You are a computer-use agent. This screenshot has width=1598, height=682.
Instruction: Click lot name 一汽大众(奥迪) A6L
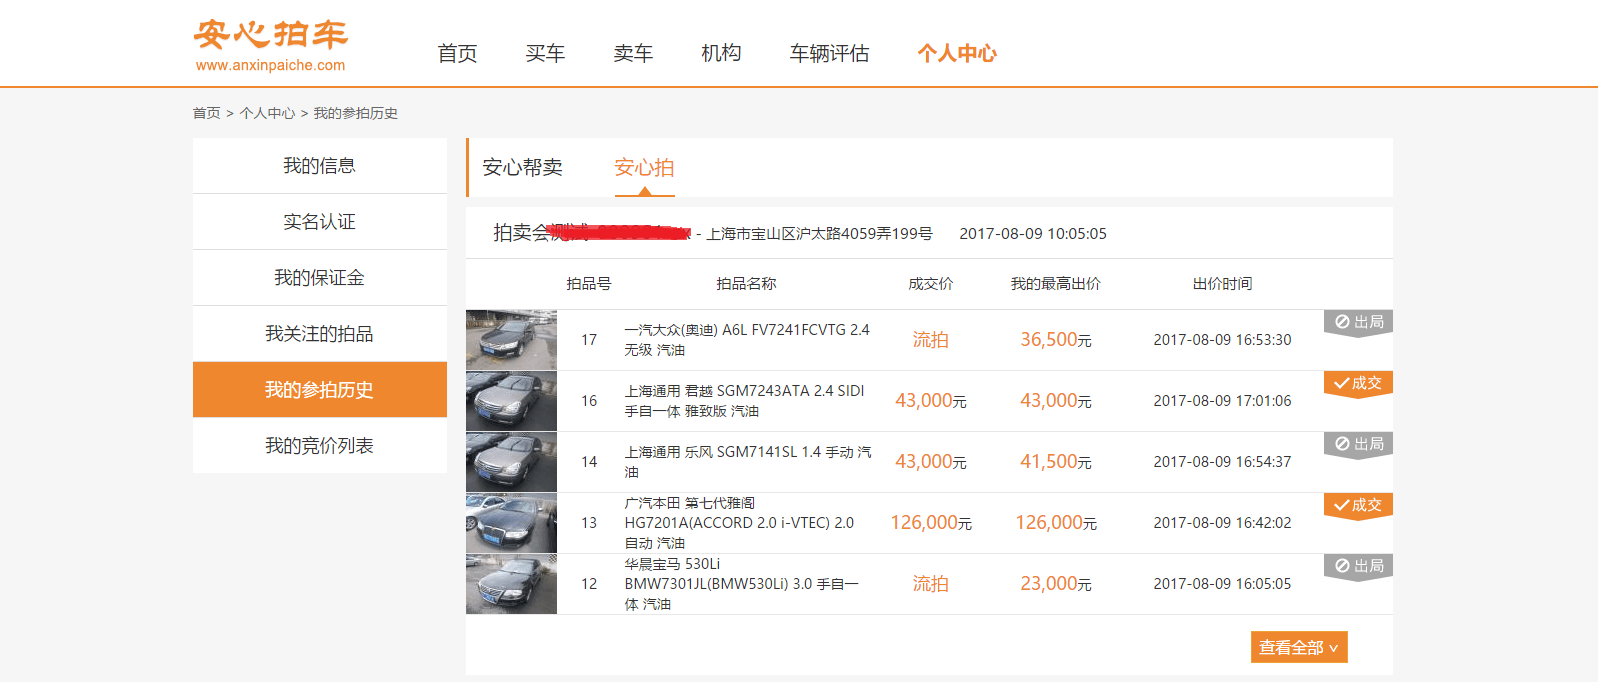point(747,340)
